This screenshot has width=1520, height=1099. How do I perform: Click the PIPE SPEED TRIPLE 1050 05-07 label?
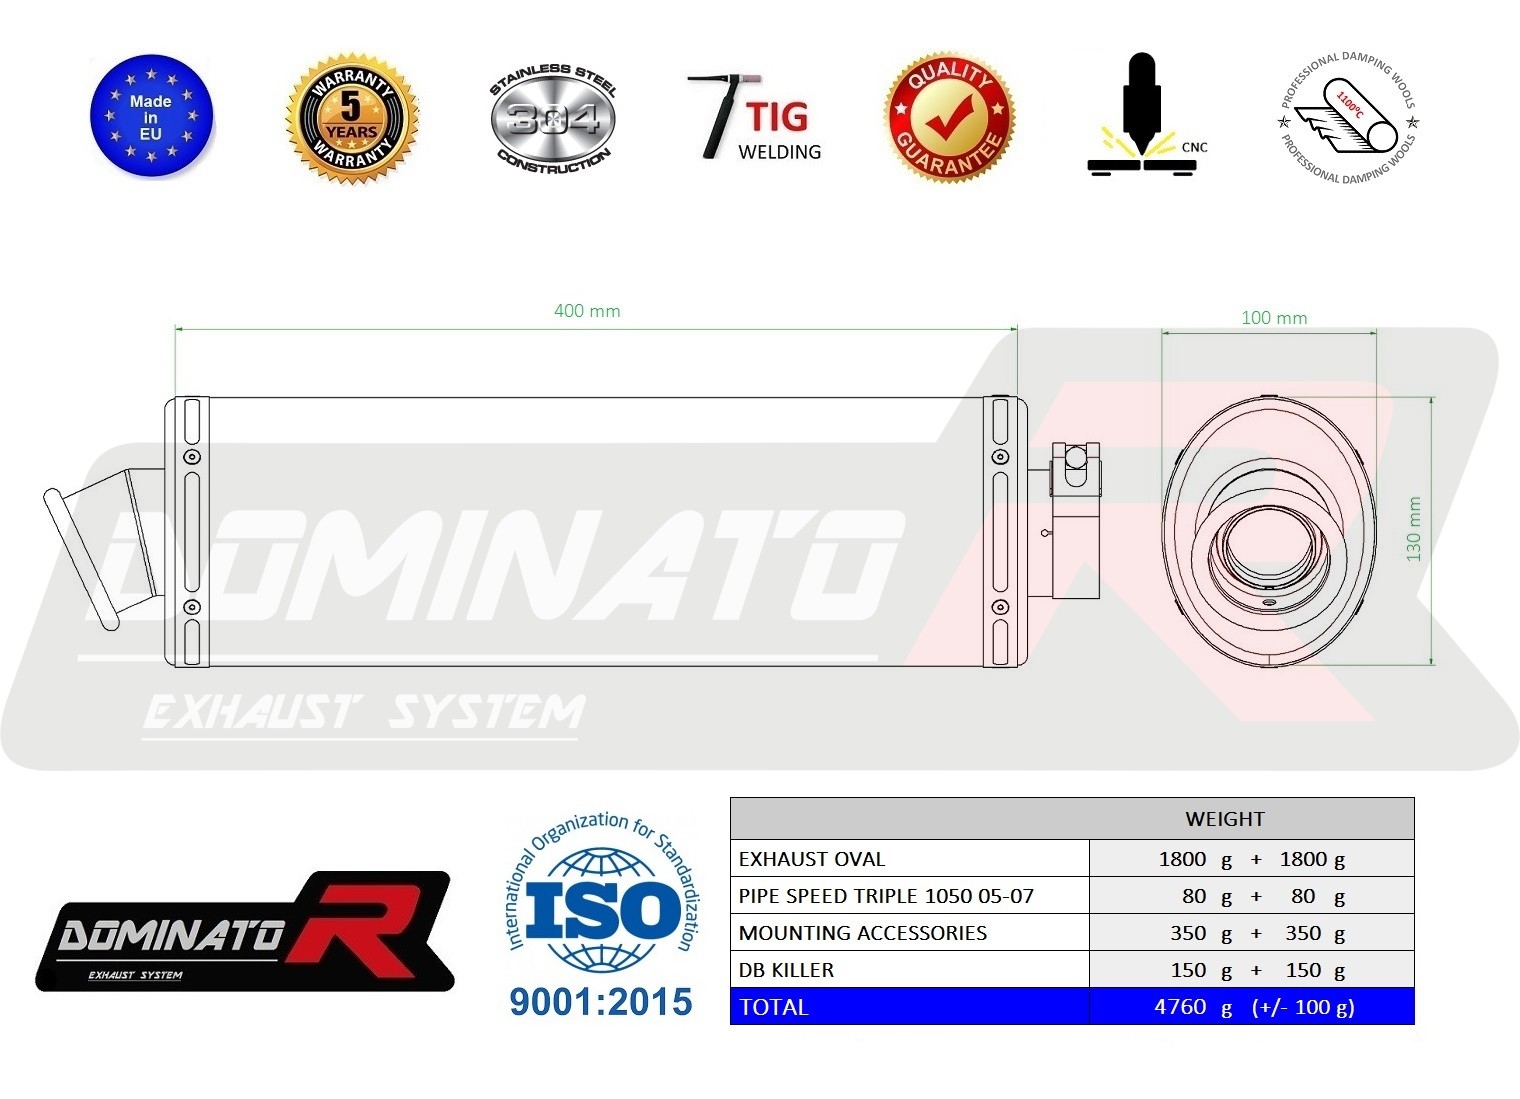click(886, 896)
